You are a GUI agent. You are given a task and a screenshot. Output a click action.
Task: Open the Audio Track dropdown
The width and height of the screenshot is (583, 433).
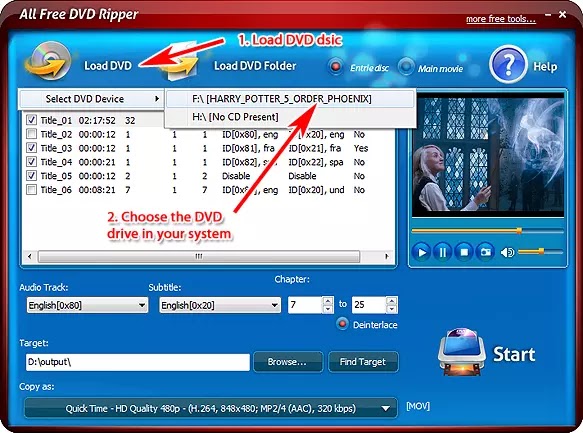(x=87, y=305)
